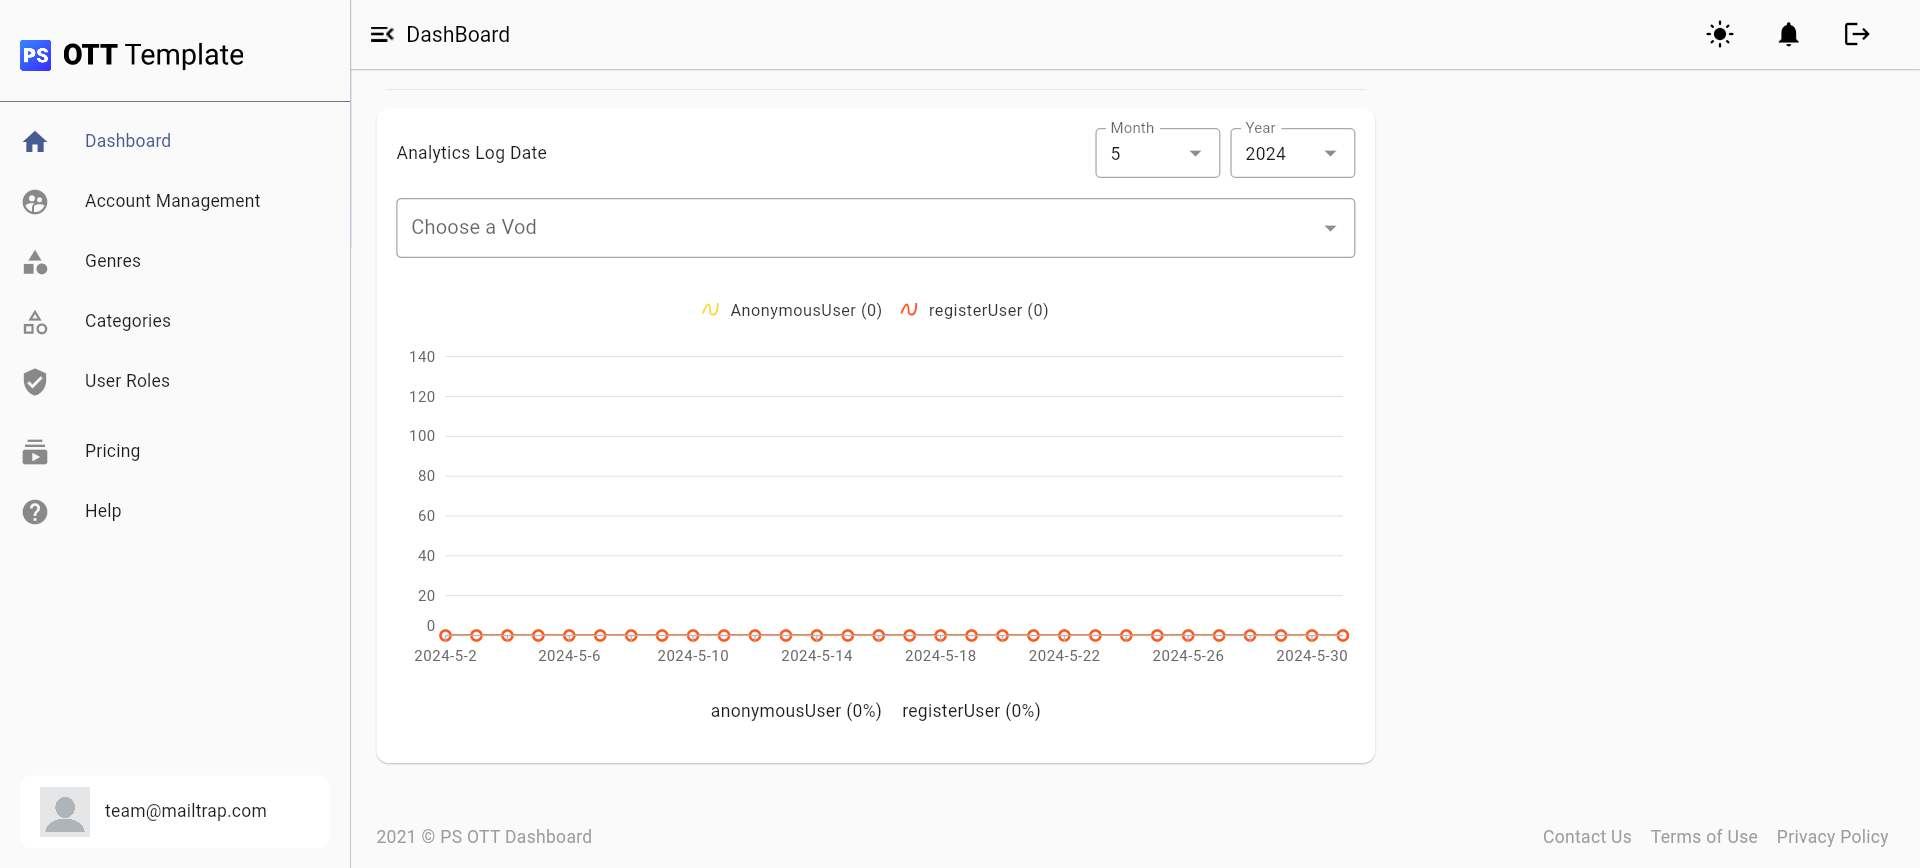This screenshot has width=1920, height=868.
Task: Click the PS OTT Template logo
Action: (132, 55)
